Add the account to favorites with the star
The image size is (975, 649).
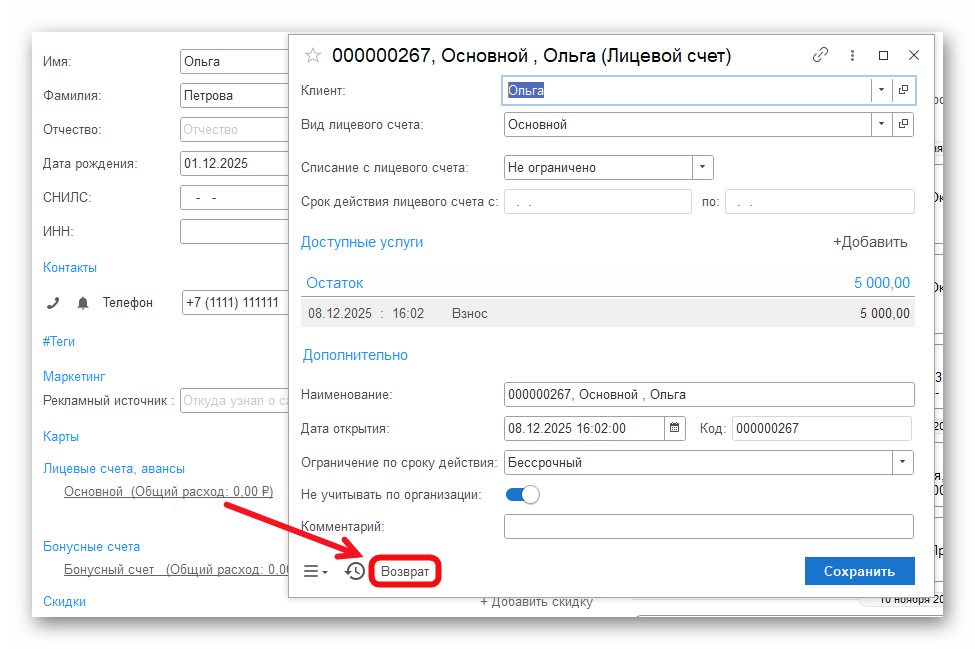click(313, 56)
